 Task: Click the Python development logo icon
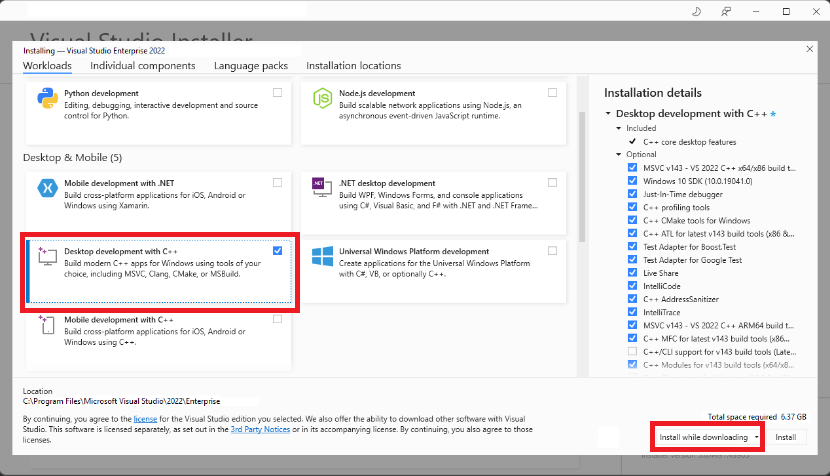(x=47, y=98)
